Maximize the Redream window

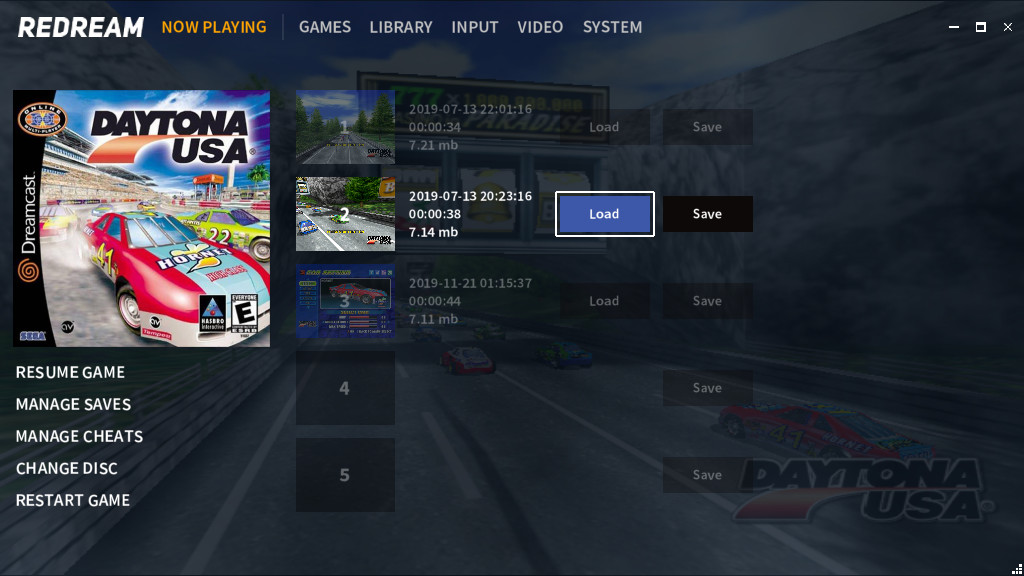coord(980,27)
